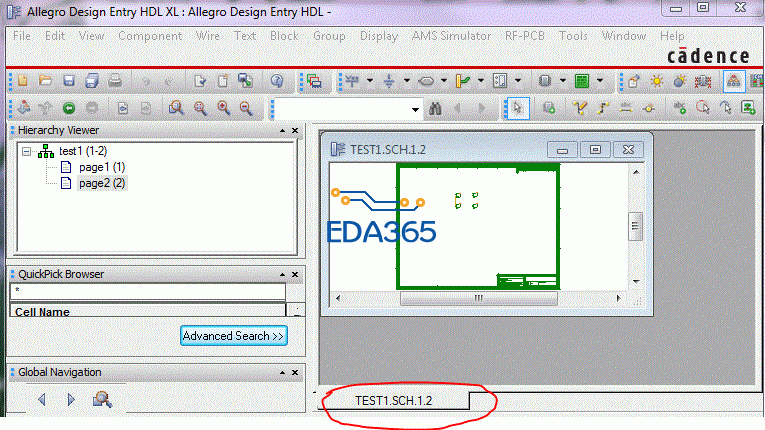
Task: Open the Wire menu
Action: tap(208, 36)
